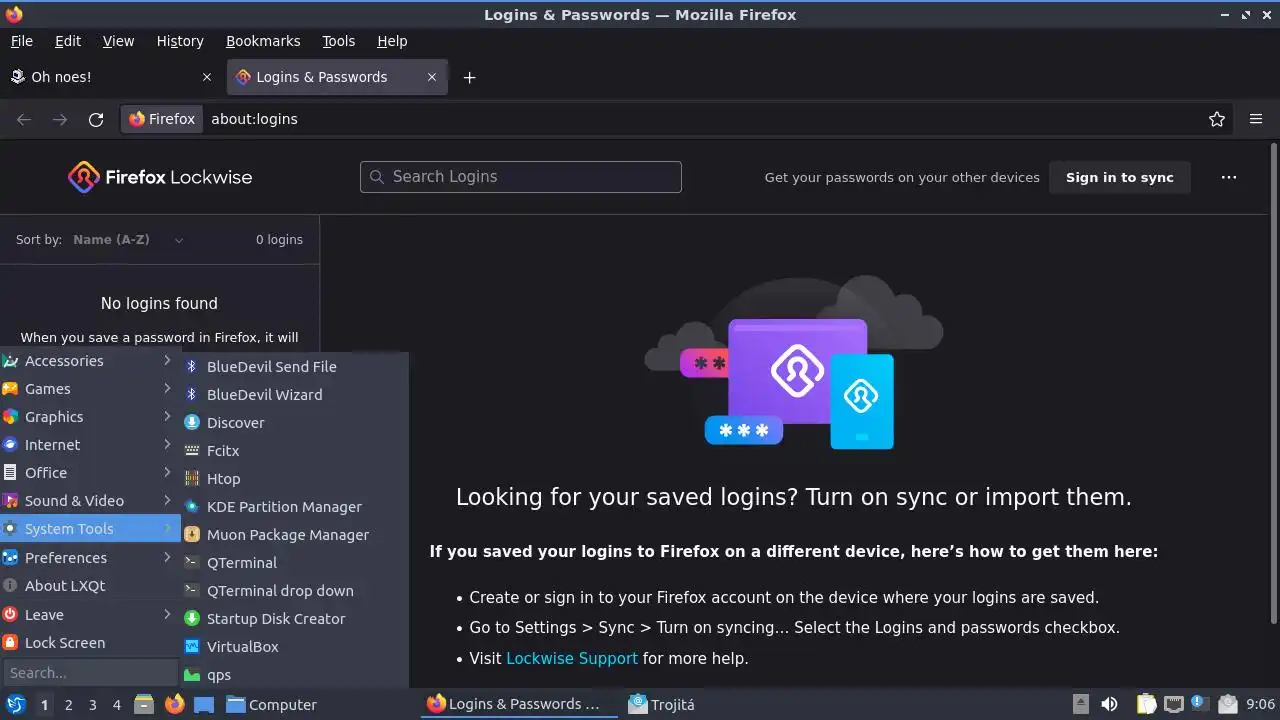Click Sign in to sync button
This screenshot has height=720, width=1280.
click(x=1120, y=177)
